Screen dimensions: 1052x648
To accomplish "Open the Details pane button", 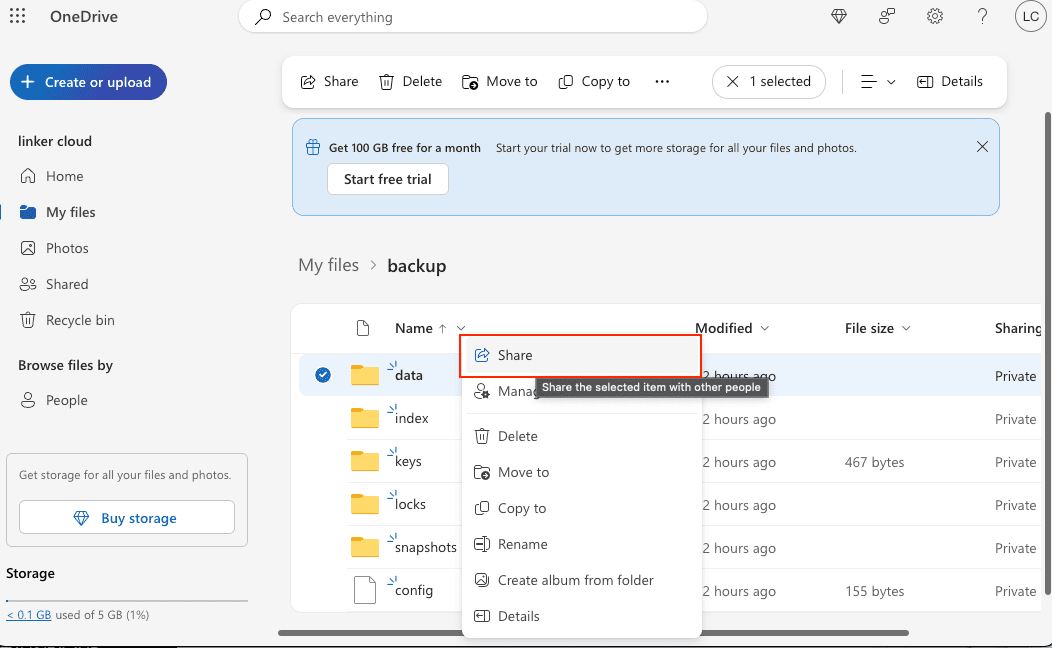I will point(950,82).
